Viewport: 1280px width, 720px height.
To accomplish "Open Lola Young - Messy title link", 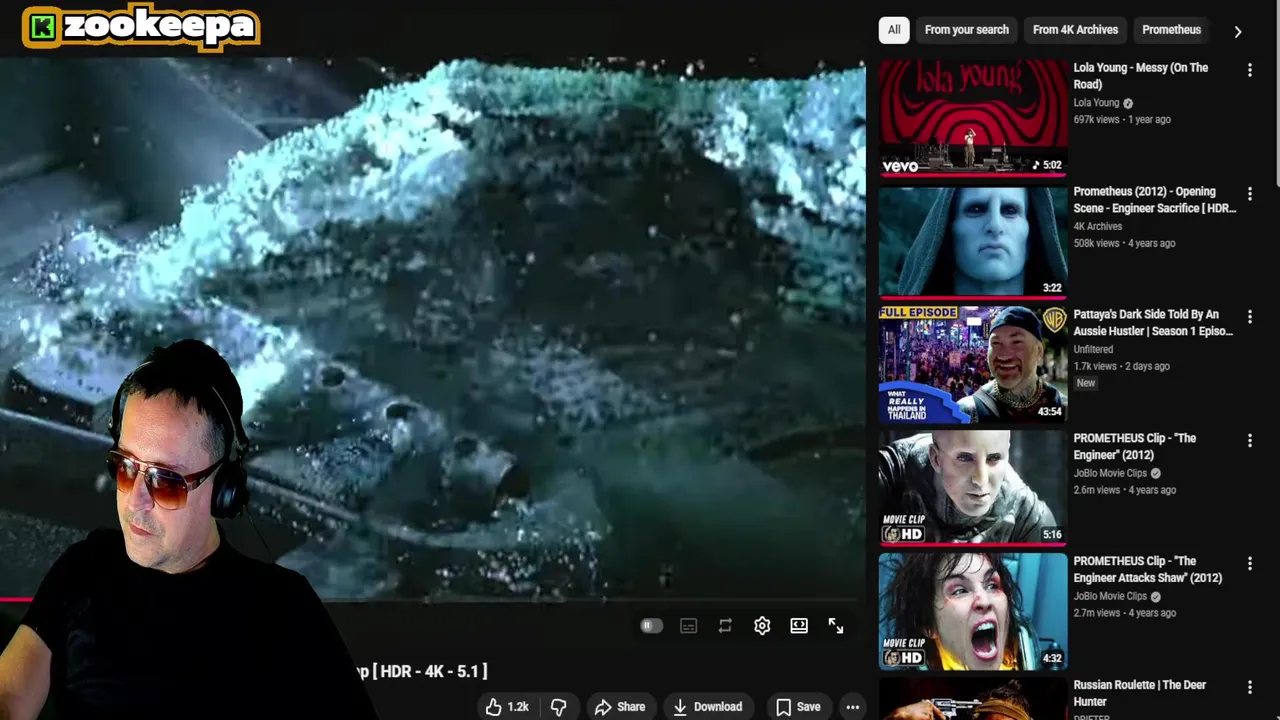I will click(x=1141, y=76).
